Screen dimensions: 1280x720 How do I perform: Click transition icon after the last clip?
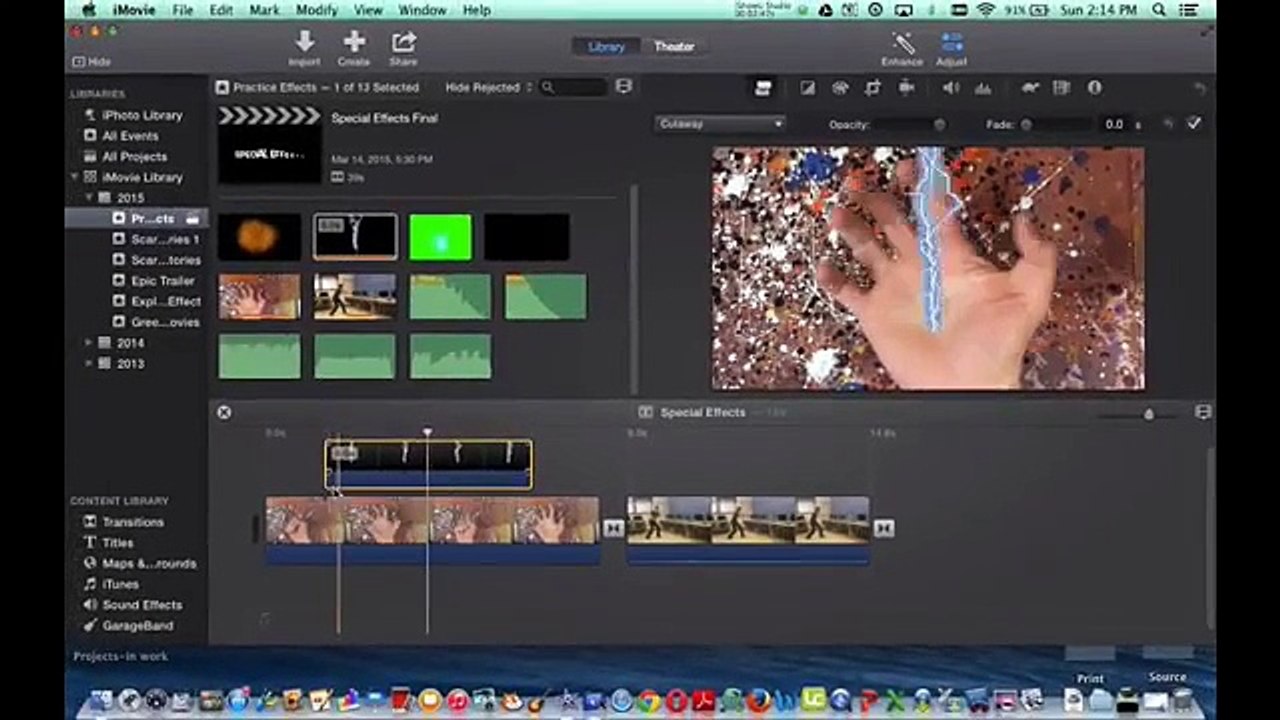[x=883, y=528]
